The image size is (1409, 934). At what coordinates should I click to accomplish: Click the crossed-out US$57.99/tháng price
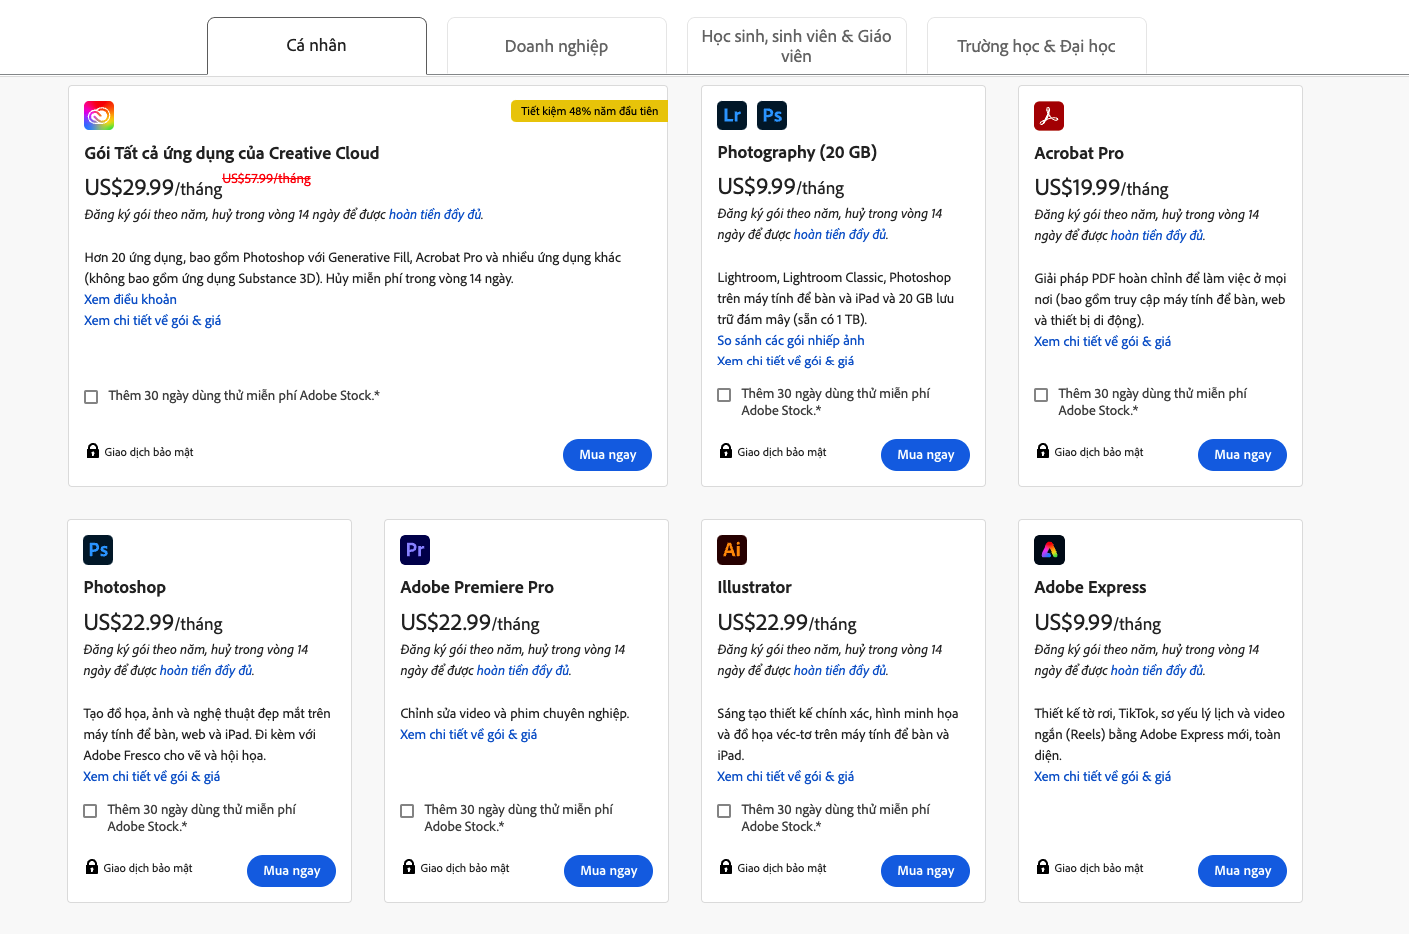(266, 179)
